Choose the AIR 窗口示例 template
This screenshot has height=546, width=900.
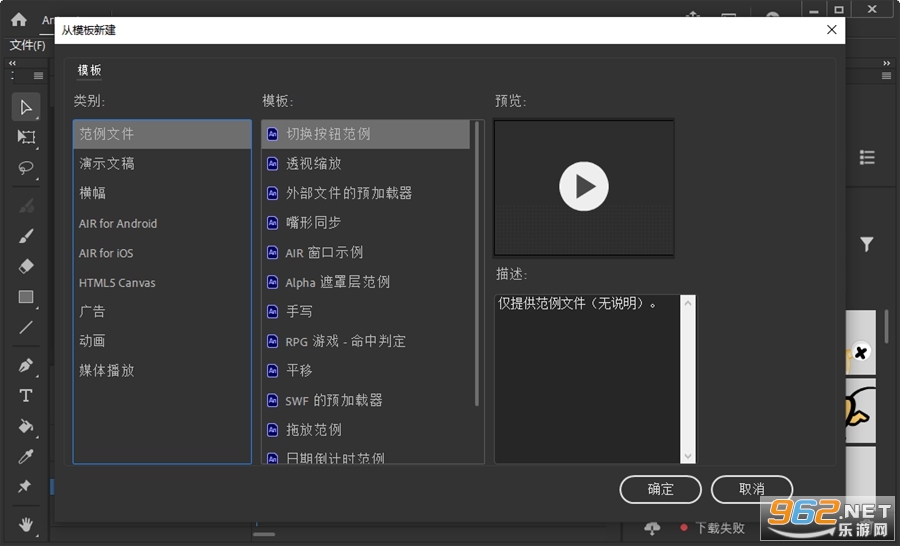(x=366, y=252)
